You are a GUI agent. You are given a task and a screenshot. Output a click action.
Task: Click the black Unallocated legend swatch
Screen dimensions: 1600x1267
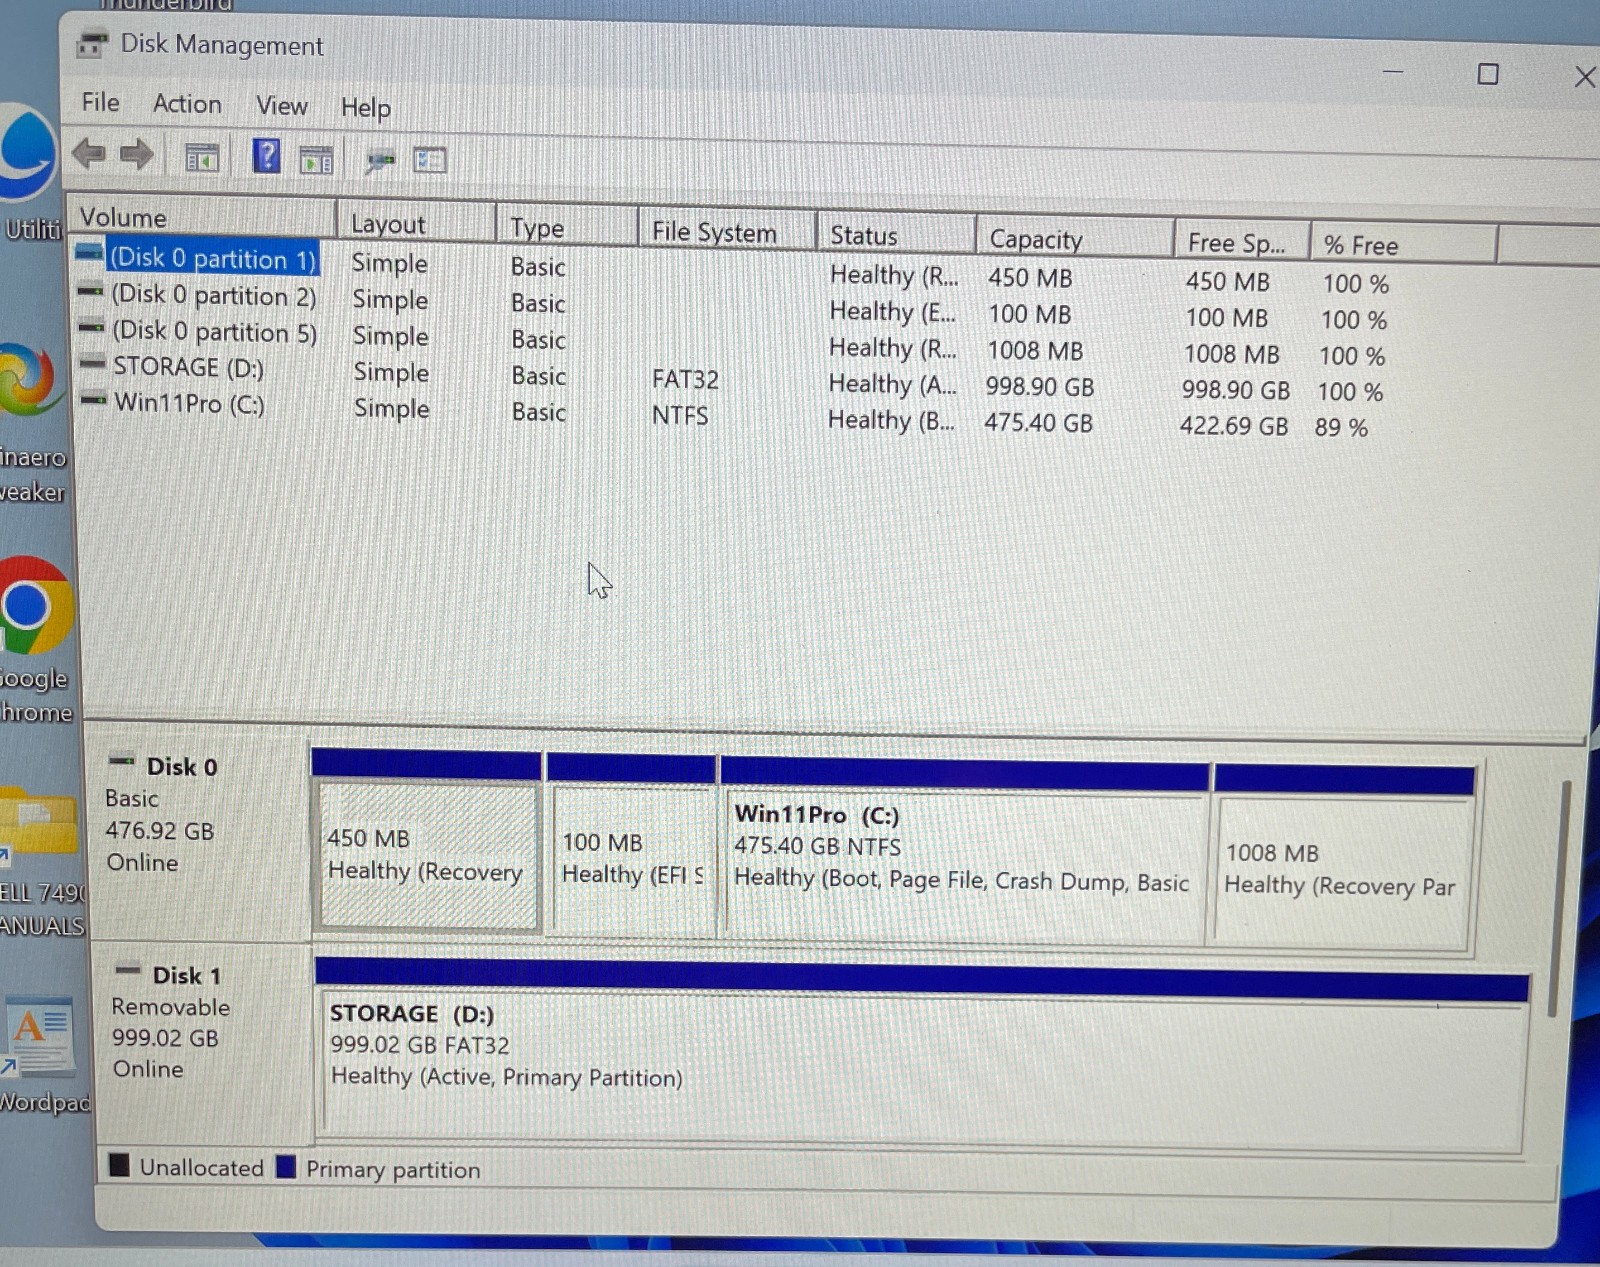[119, 1165]
